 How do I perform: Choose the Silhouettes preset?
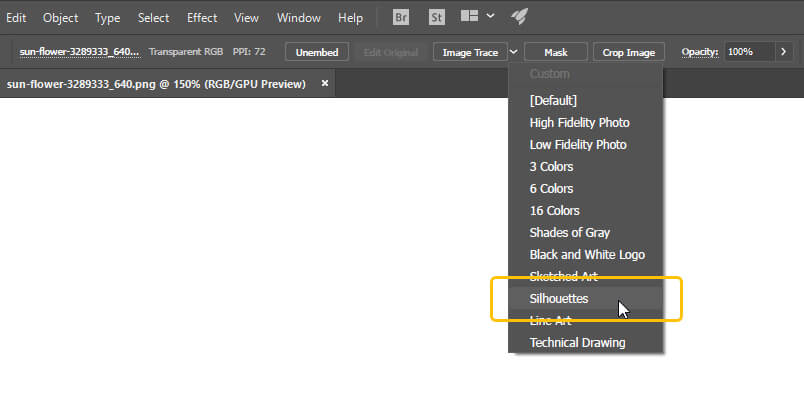click(586, 298)
